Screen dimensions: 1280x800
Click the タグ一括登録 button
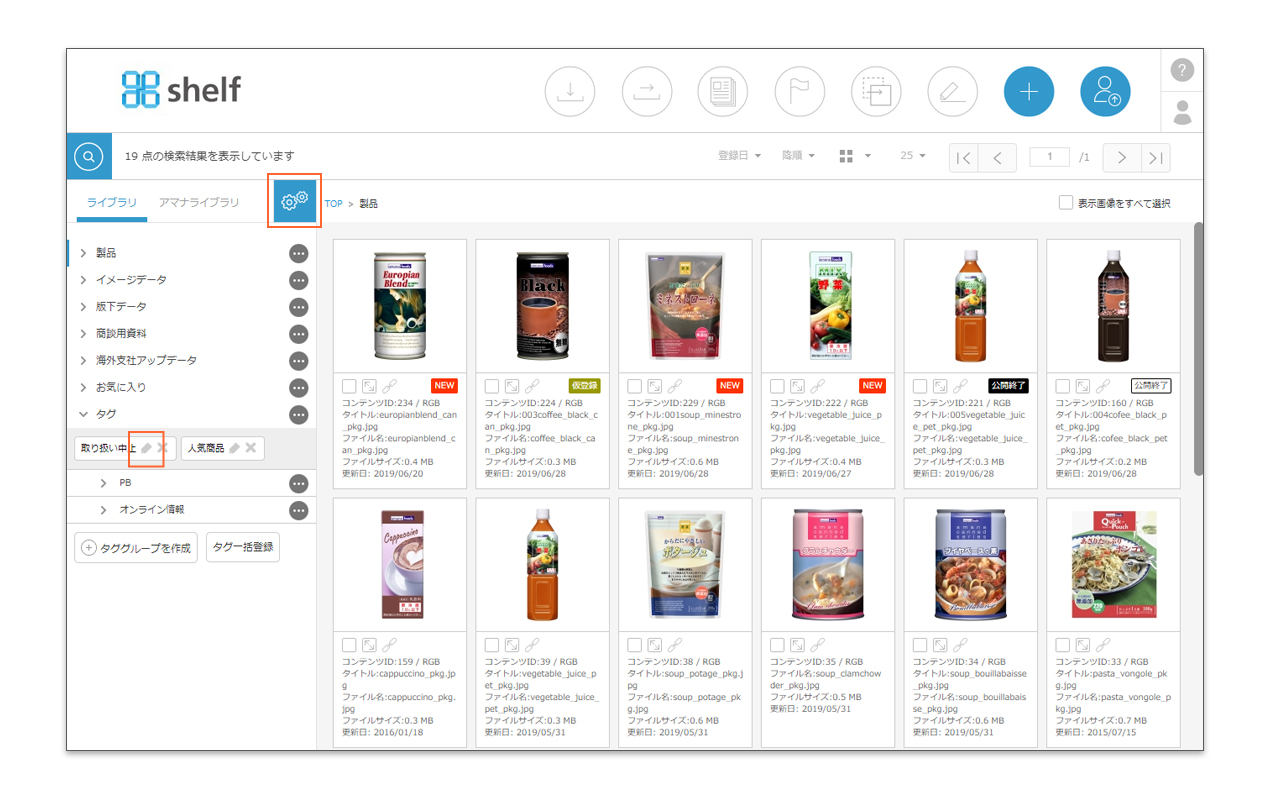click(x=243, y=547)
